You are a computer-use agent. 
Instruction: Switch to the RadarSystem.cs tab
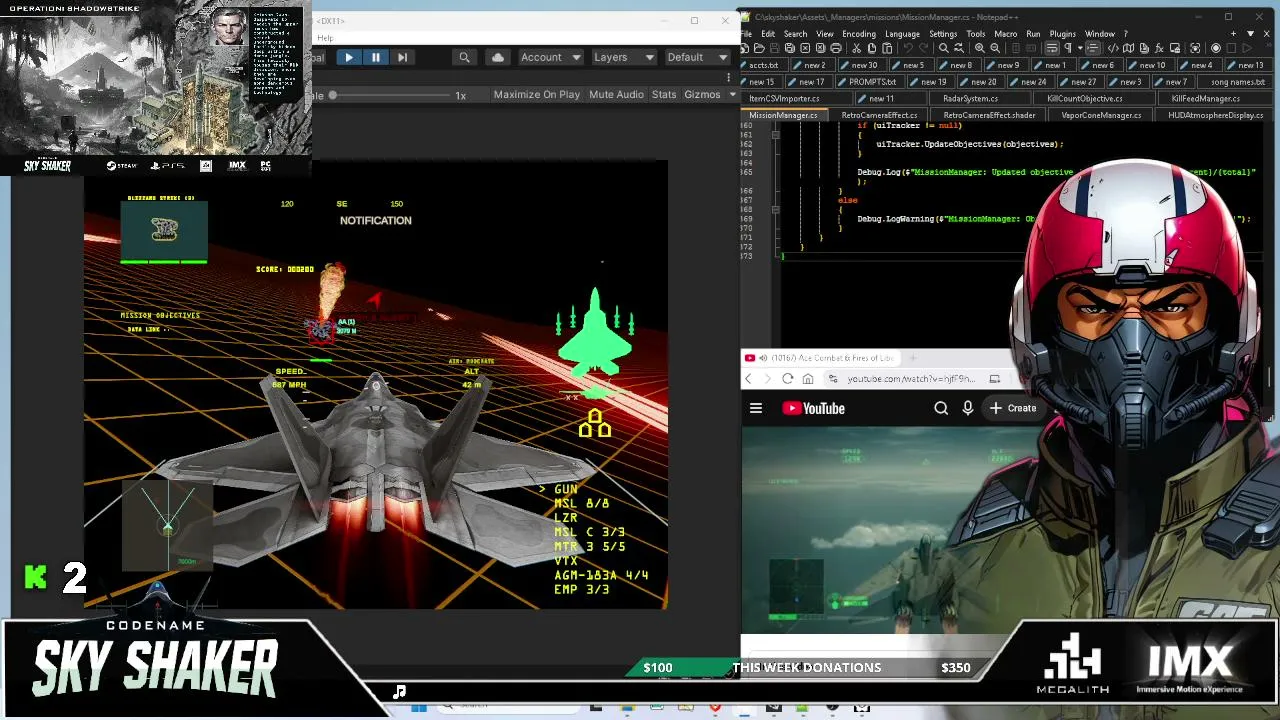[x=970, y=99]
